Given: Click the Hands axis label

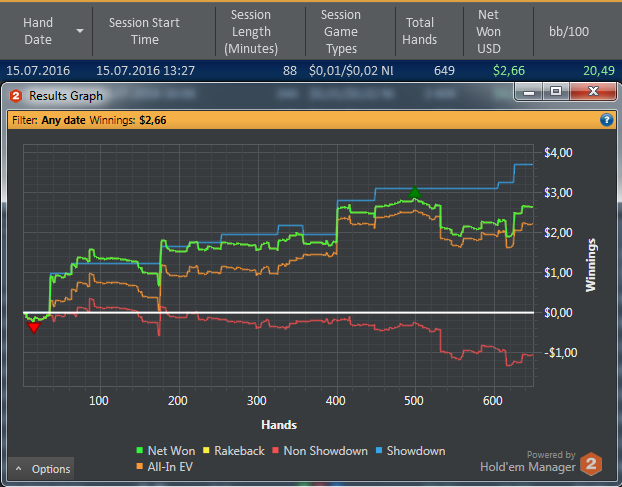Looking at the screenshot, I should point(279,425).
